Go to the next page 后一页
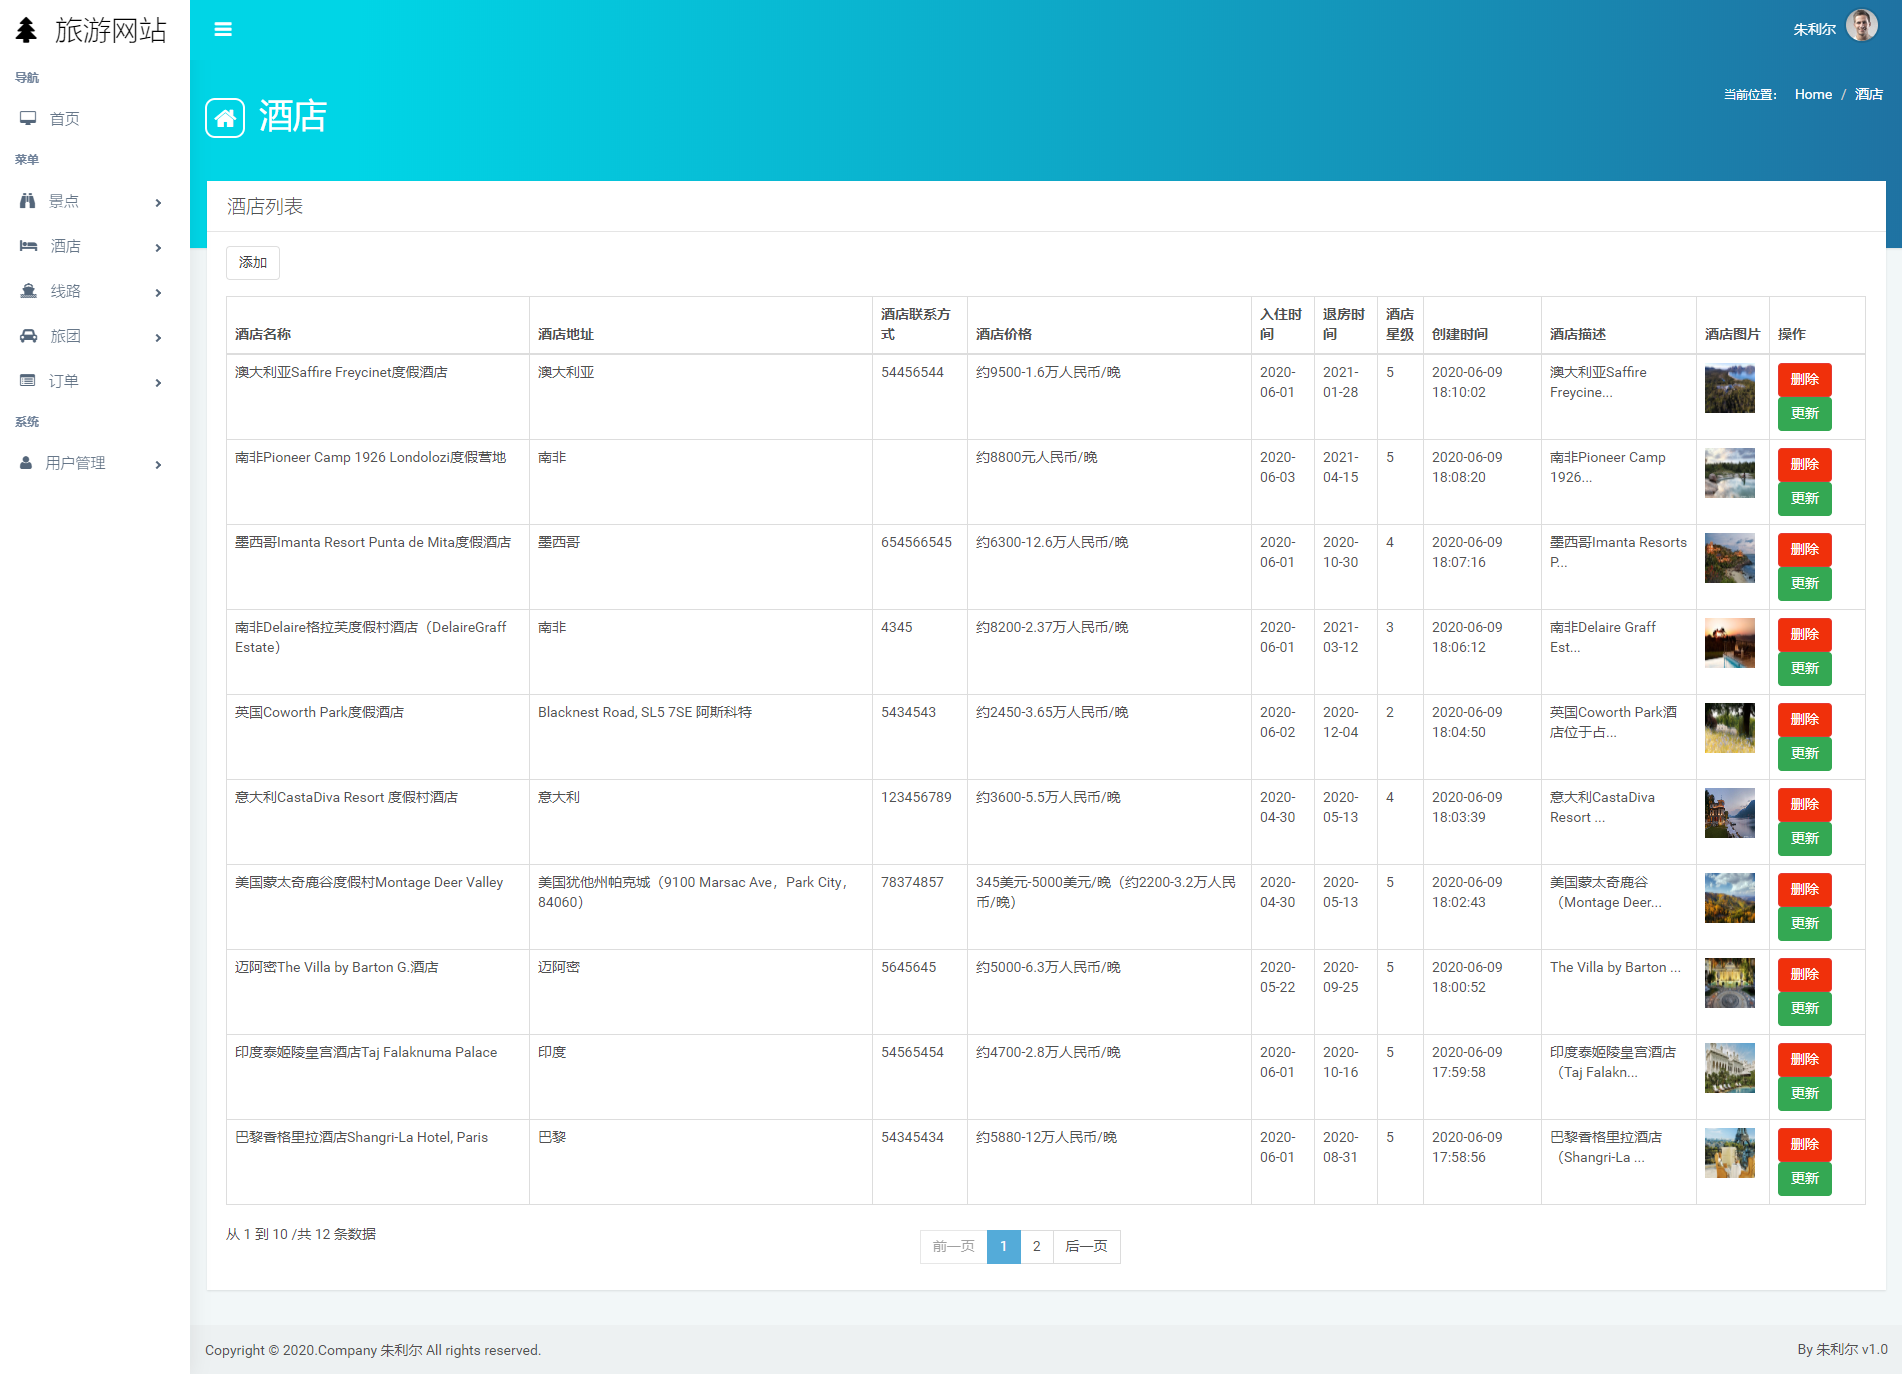 point(1086,1247)
